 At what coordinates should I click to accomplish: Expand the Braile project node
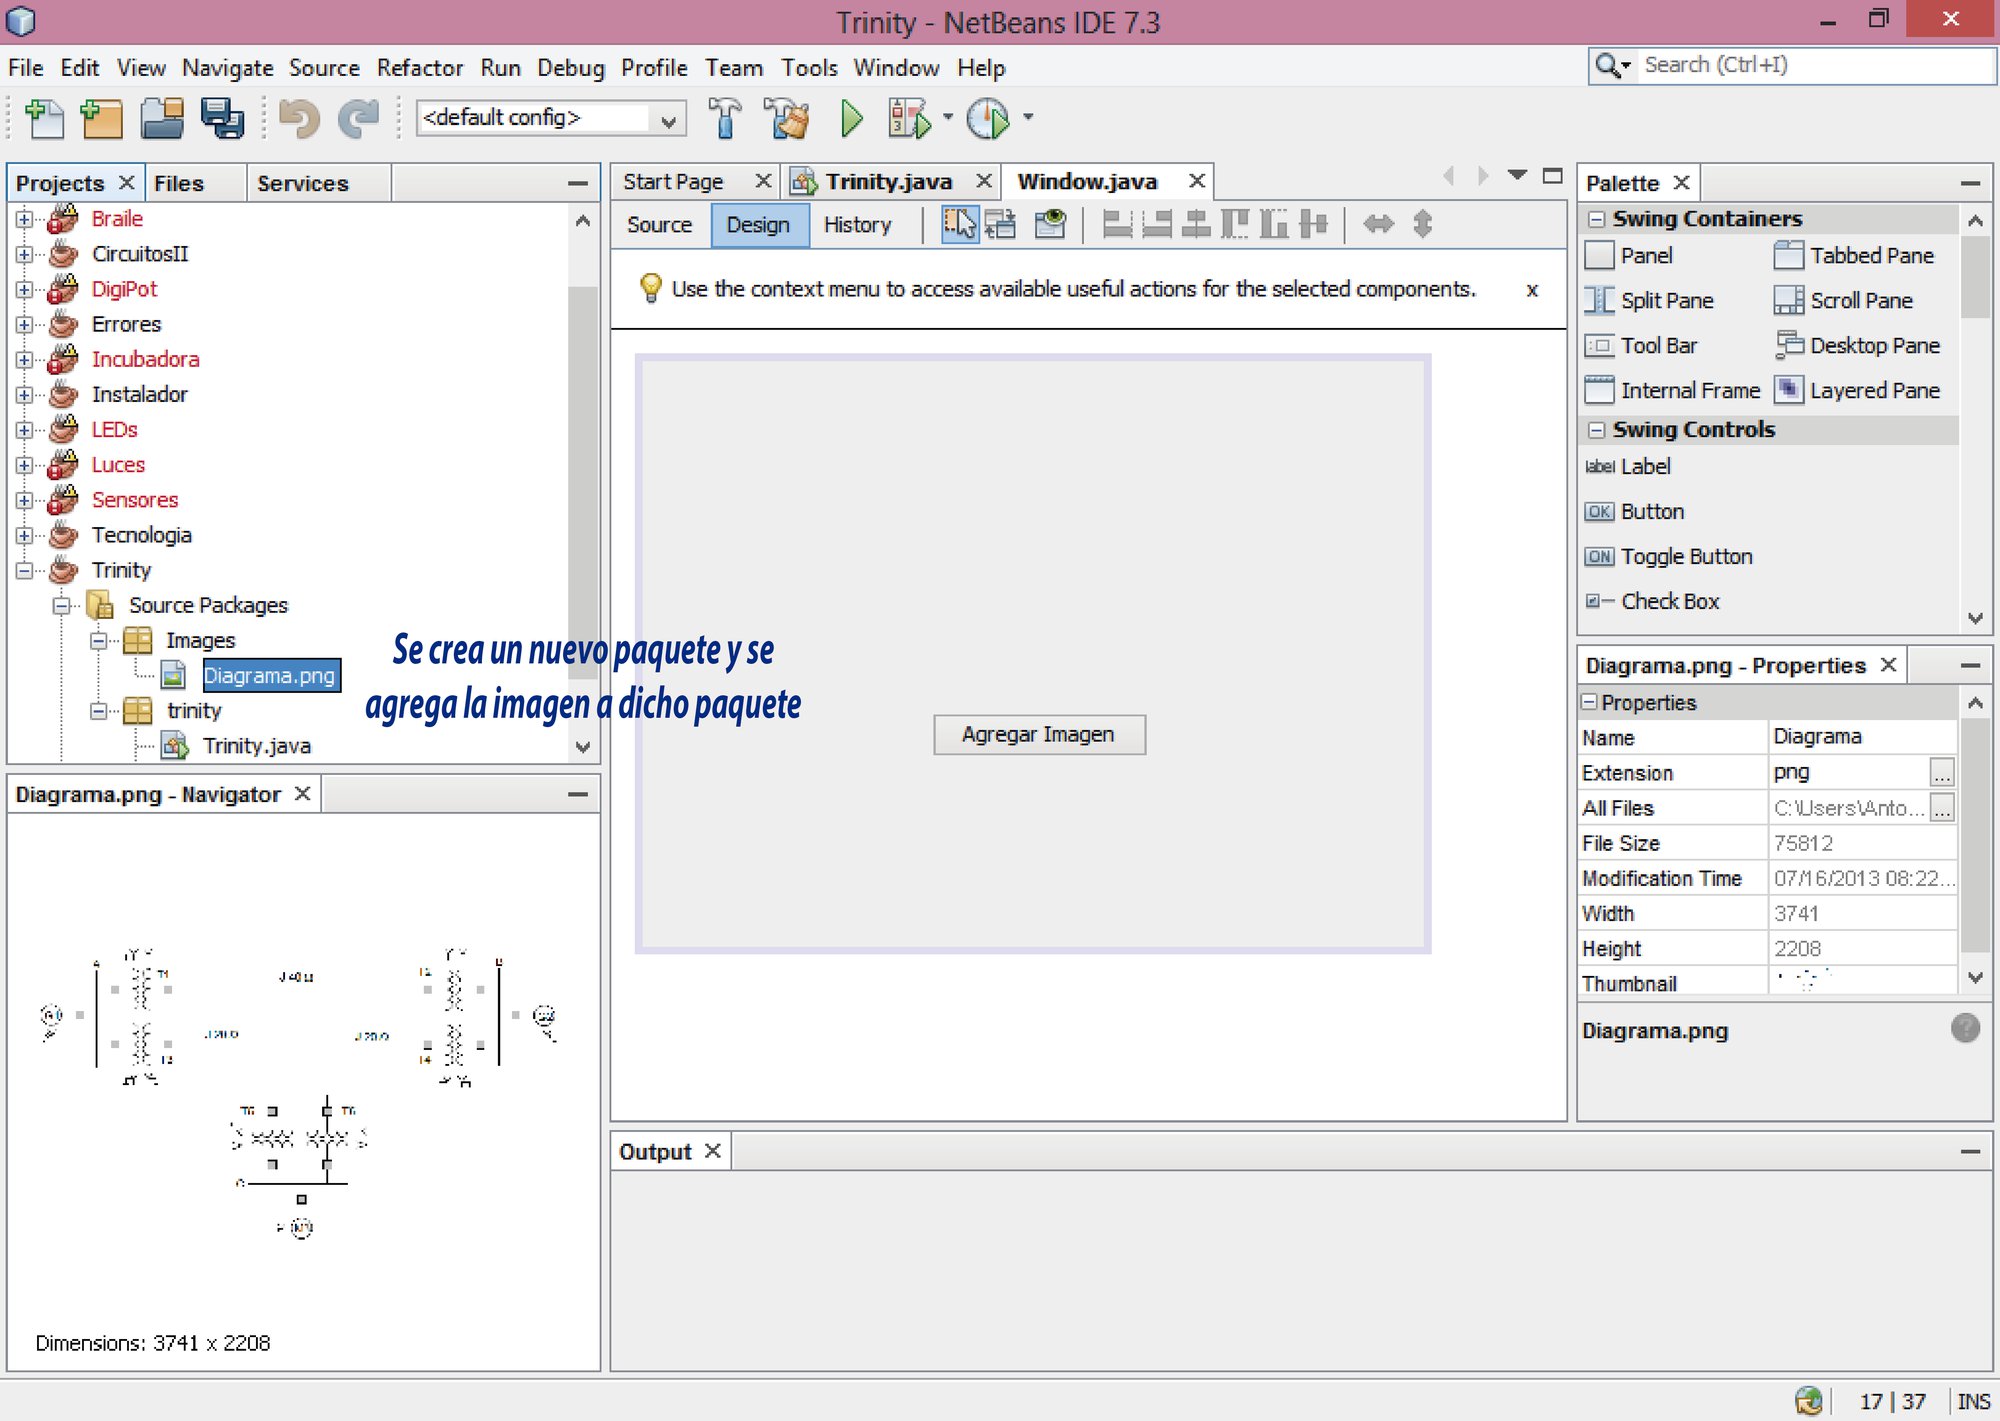point(24,218)
